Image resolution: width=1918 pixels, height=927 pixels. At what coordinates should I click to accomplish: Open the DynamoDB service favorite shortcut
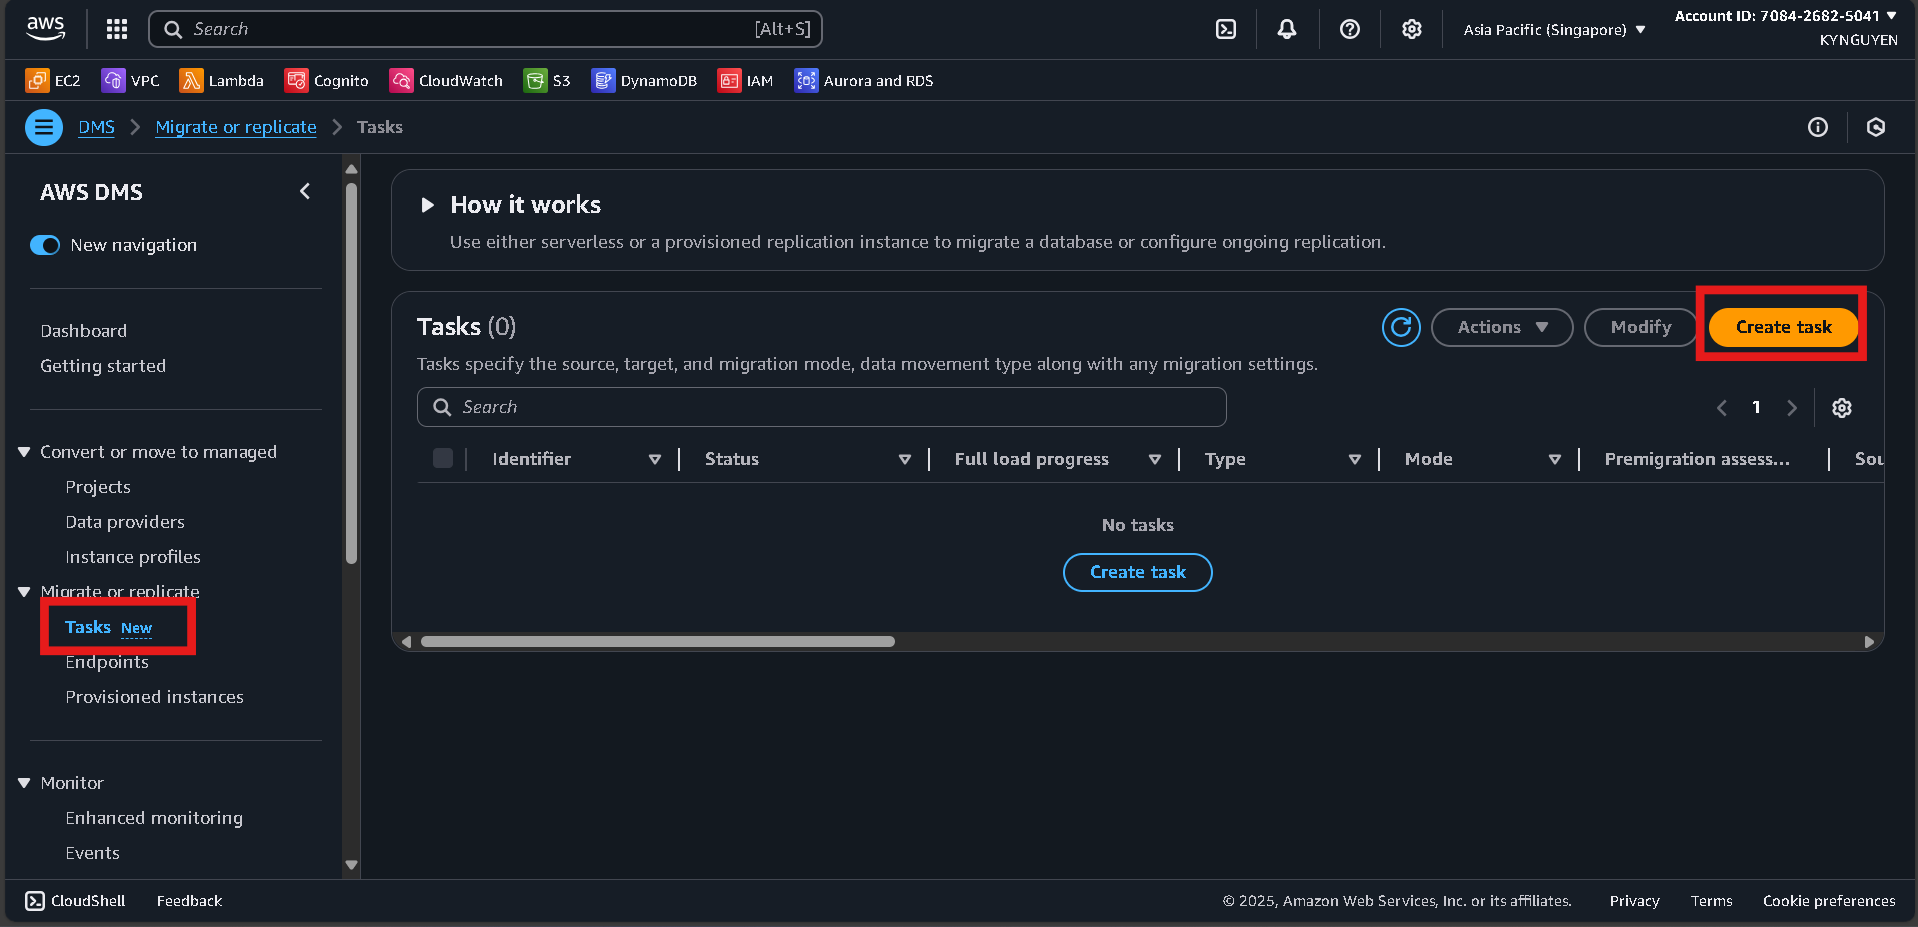[644, 81]
